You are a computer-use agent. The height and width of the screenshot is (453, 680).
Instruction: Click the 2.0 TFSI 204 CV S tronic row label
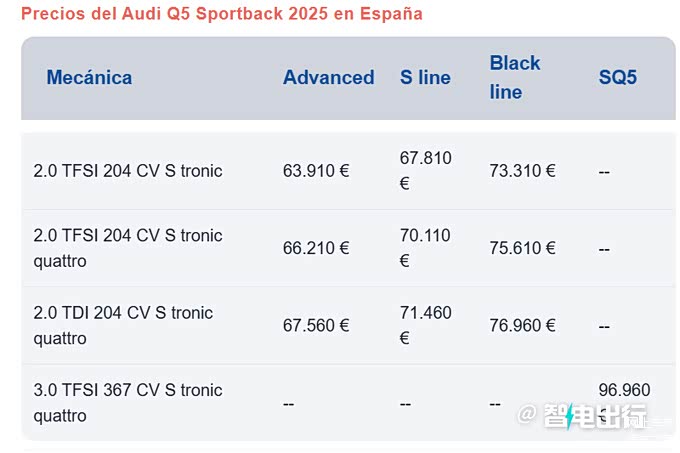pyautogui.click(x=128, y=171)
